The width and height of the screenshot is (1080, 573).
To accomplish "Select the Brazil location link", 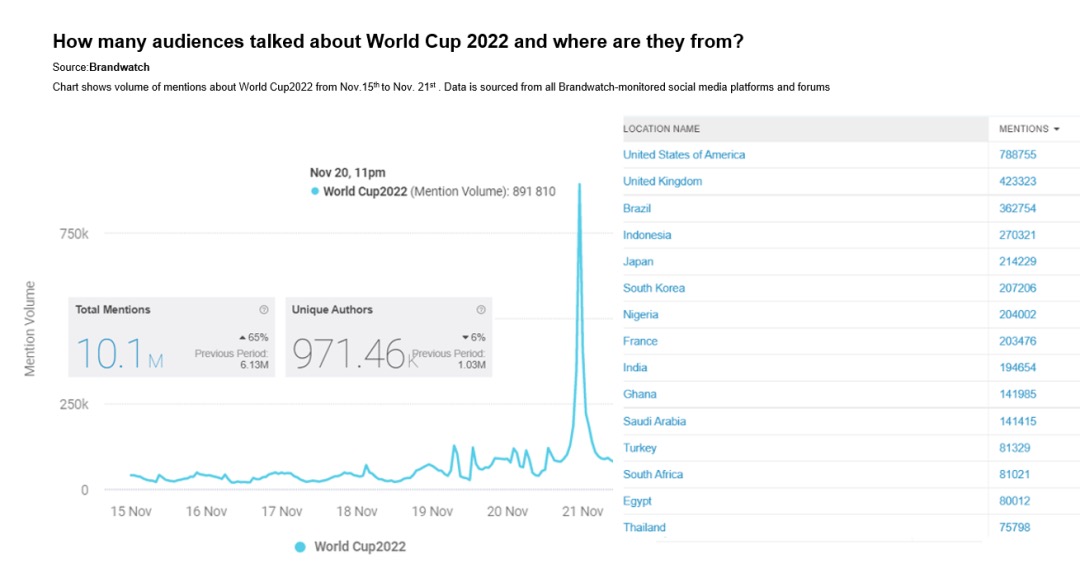I will tap(637, 208).
